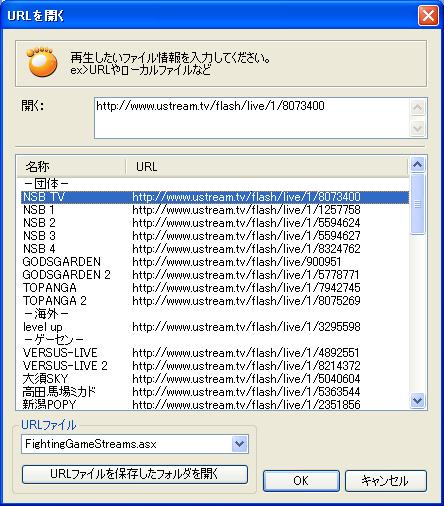444x506 pixels.
Task: Click the GOM Player foot logo icon
Action: tap(42, 62)
